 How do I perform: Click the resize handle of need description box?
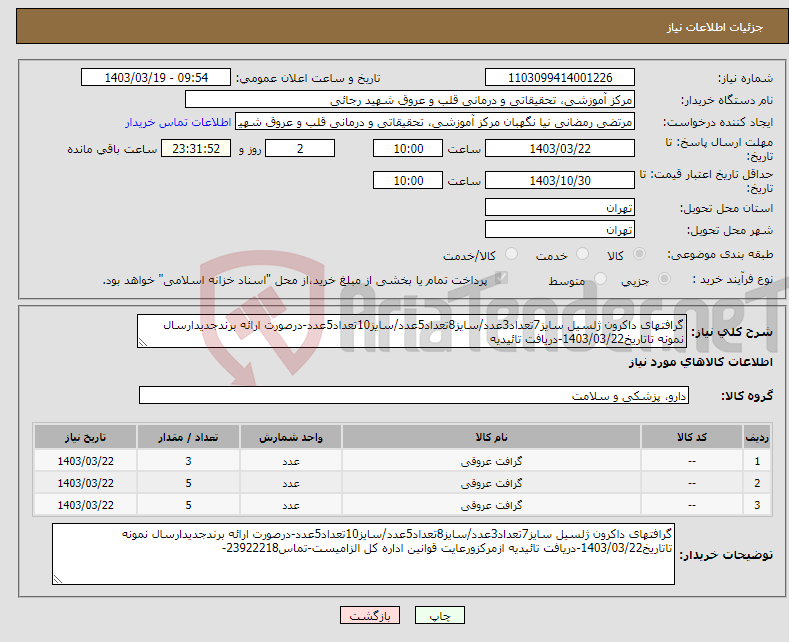(x=143, y=342)
